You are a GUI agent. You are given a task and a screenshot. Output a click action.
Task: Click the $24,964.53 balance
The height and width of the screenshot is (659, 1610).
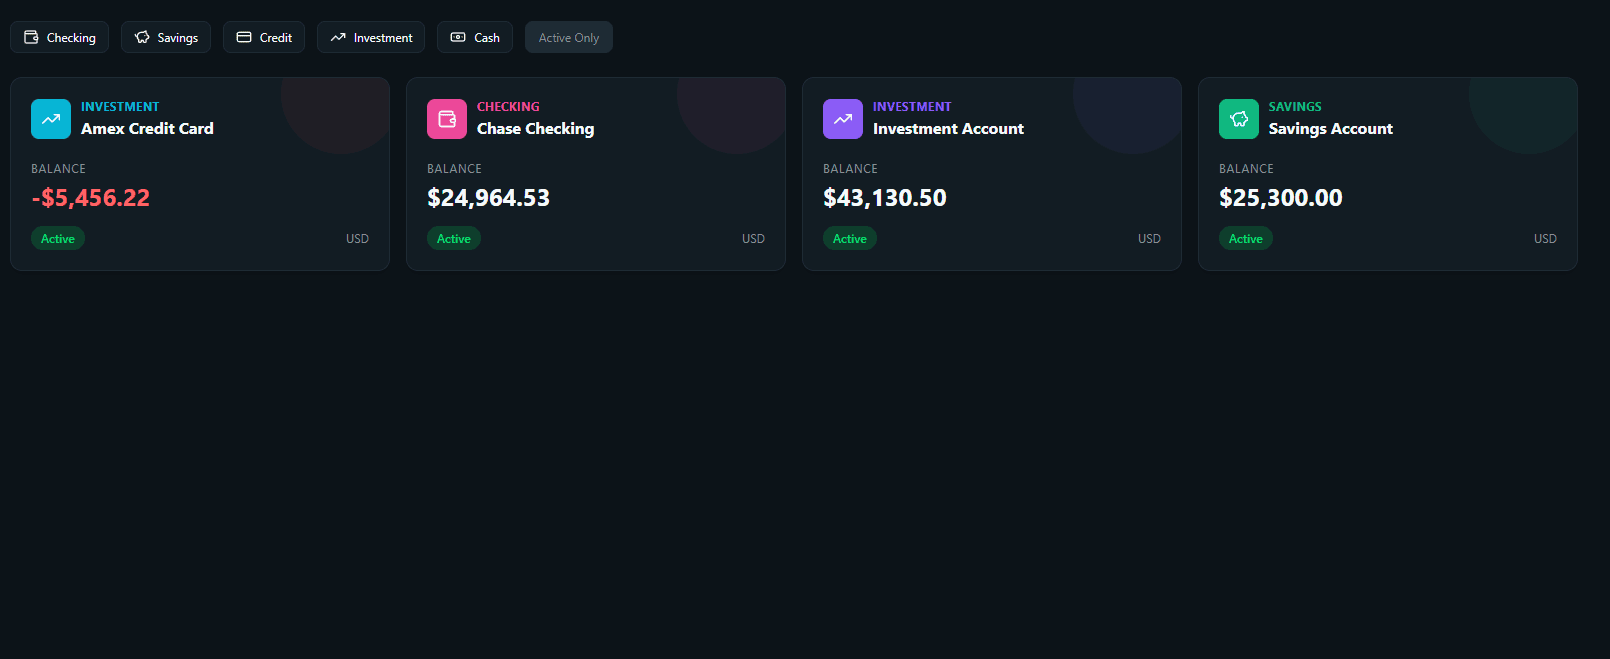(488, 198)
